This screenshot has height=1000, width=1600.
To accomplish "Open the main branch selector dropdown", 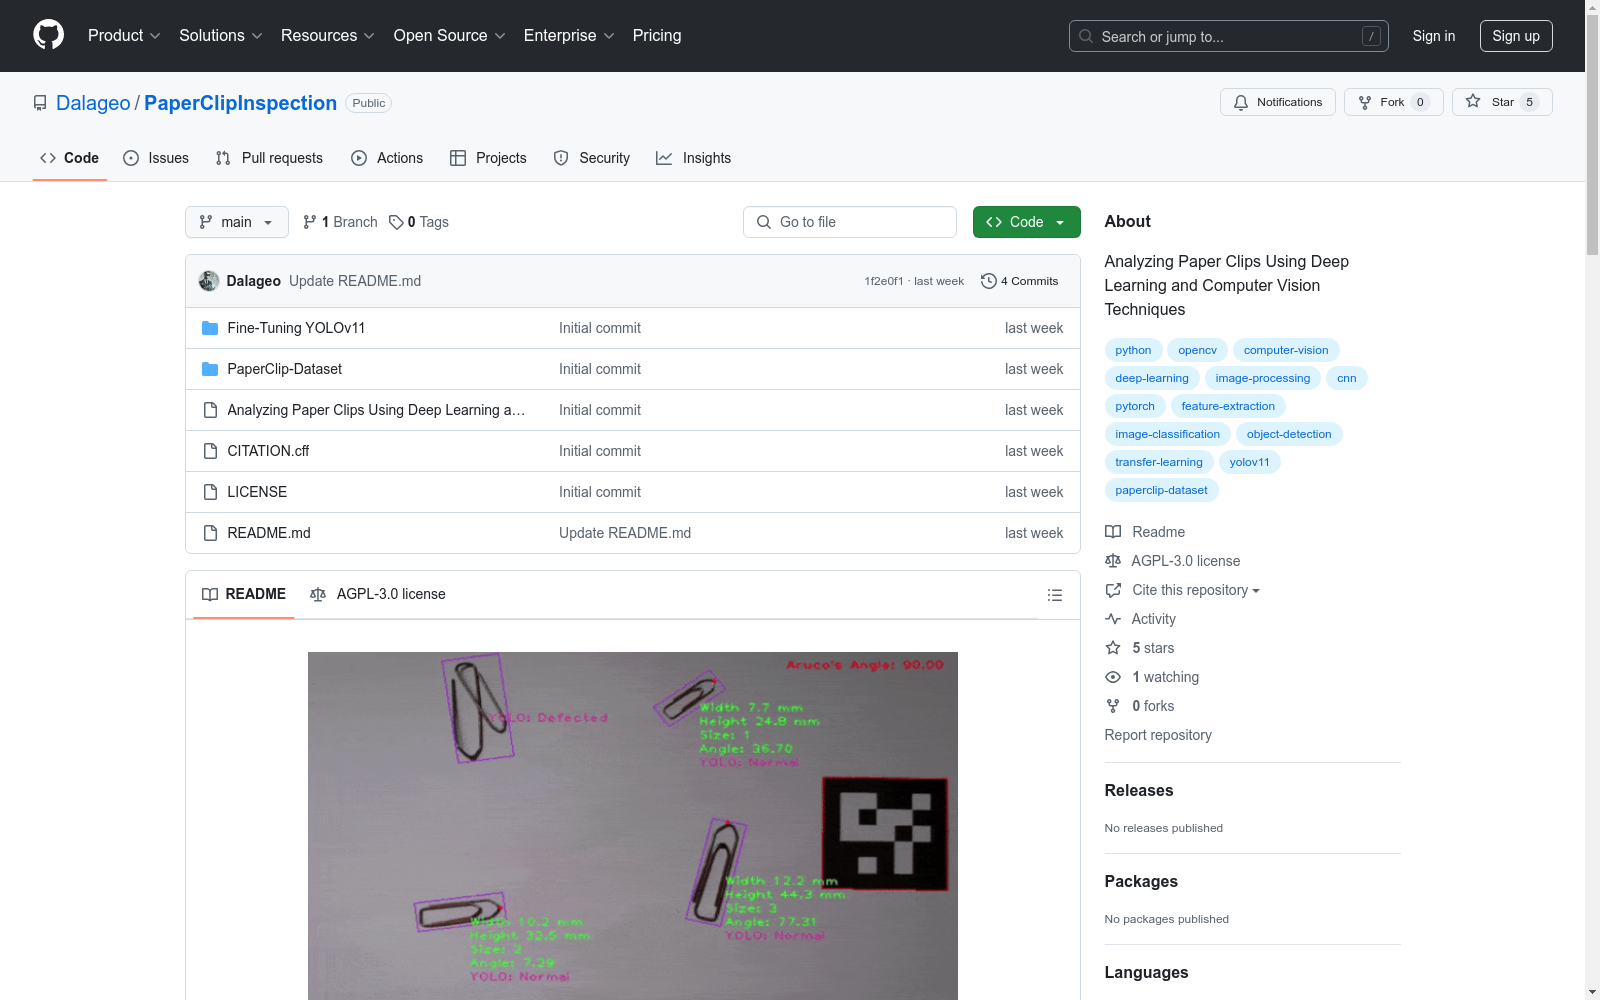I will (x=237, y=222).
